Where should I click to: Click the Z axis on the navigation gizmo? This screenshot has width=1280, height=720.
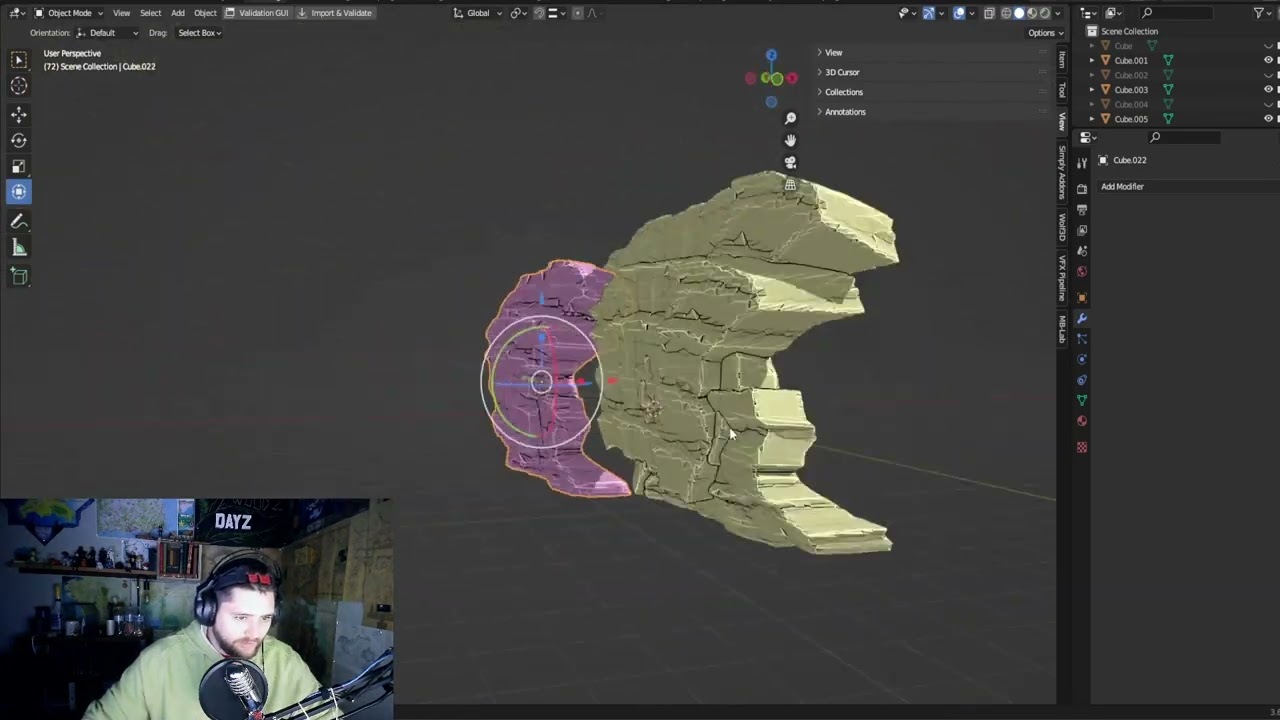click(771, 56)
